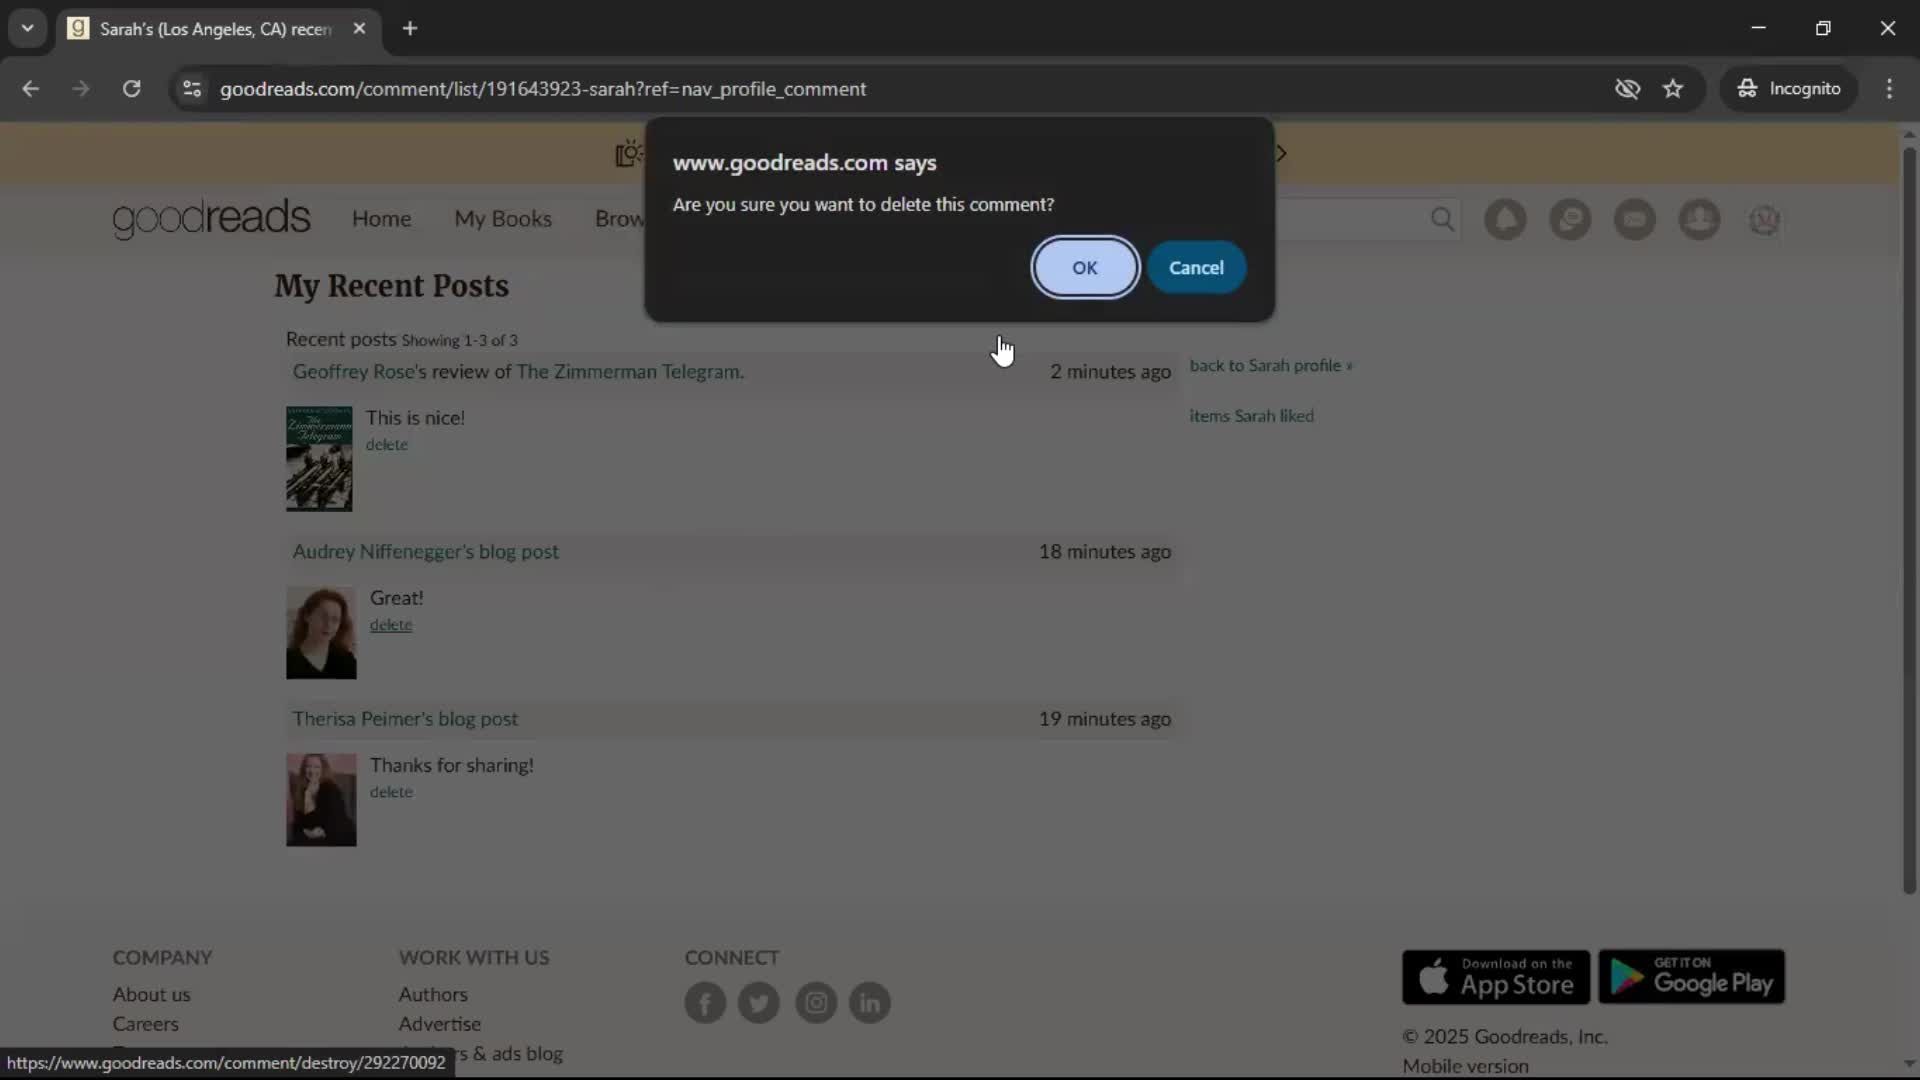This screenshot has width=1920, height=1080.
Task: Open Goodreads Instagram icon
Action: (x=816, y=1002)
